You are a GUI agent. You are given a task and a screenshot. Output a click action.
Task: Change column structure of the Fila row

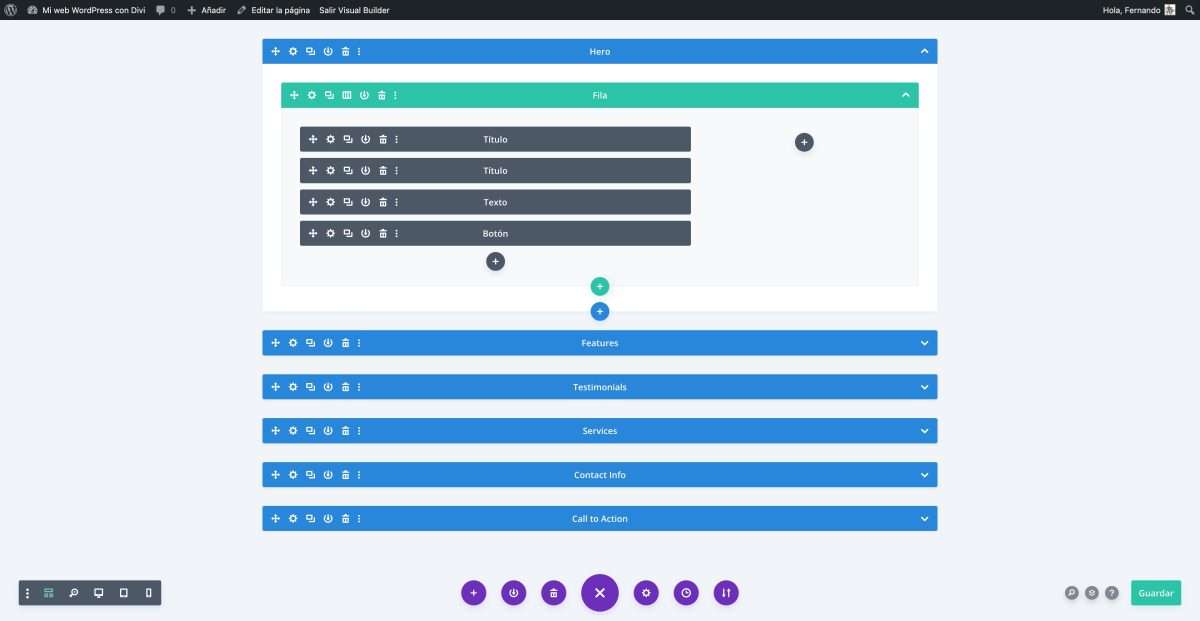tap(346, 95)
